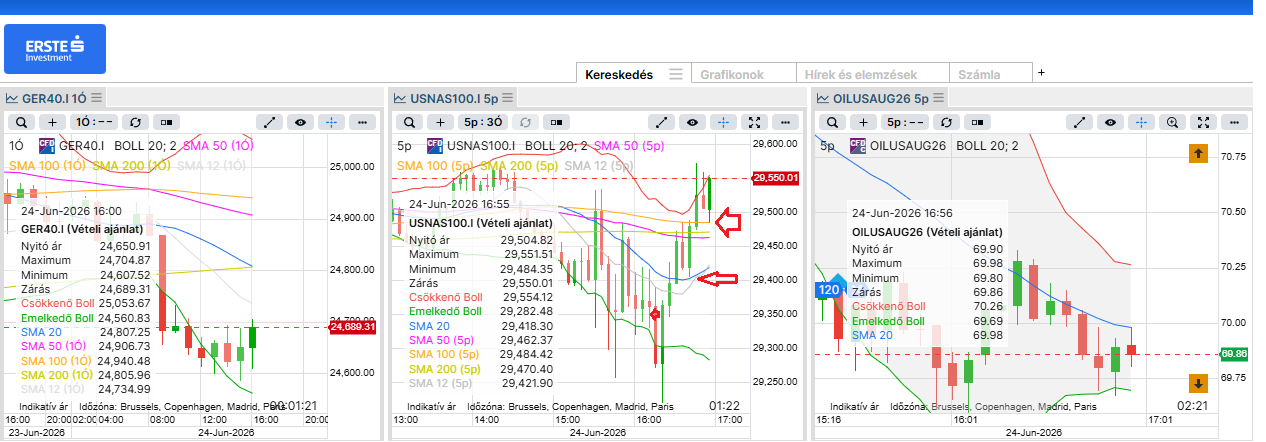Image resolution: width=1266 pixels, height=442 pixels.
Task: Refresh the USNAS100.I chart
Action: (x=525, y=122)
